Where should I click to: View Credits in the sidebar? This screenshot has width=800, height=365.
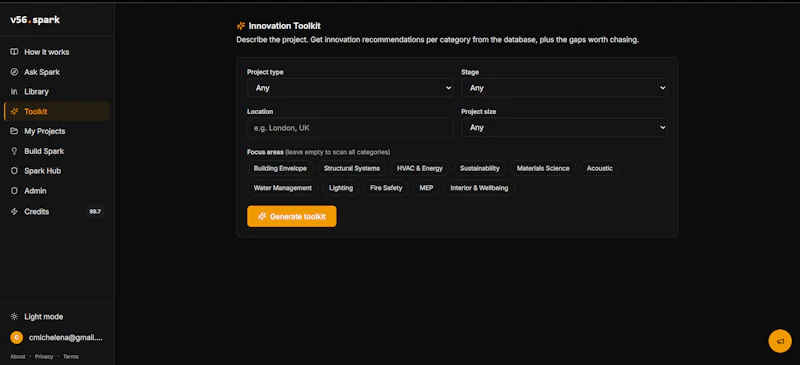click(57, 211)
